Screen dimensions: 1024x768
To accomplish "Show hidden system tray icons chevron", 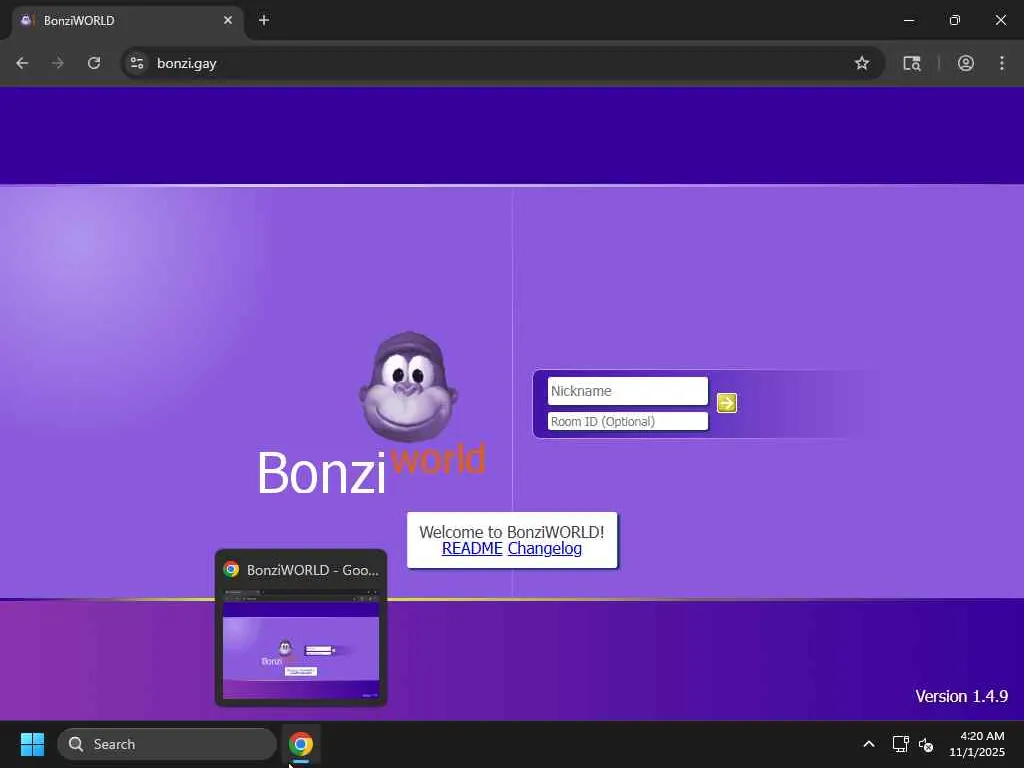I will (x=869, y=744).
